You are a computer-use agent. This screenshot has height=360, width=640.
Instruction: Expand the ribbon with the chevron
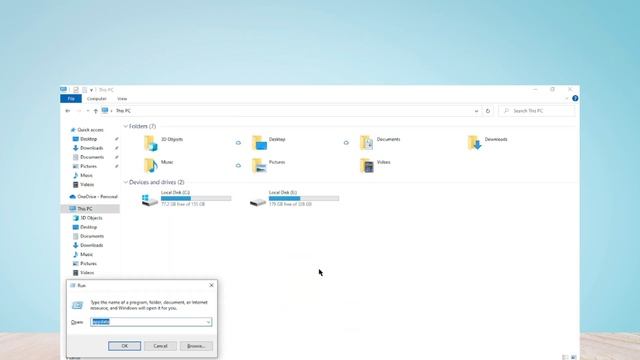point(567,98)
